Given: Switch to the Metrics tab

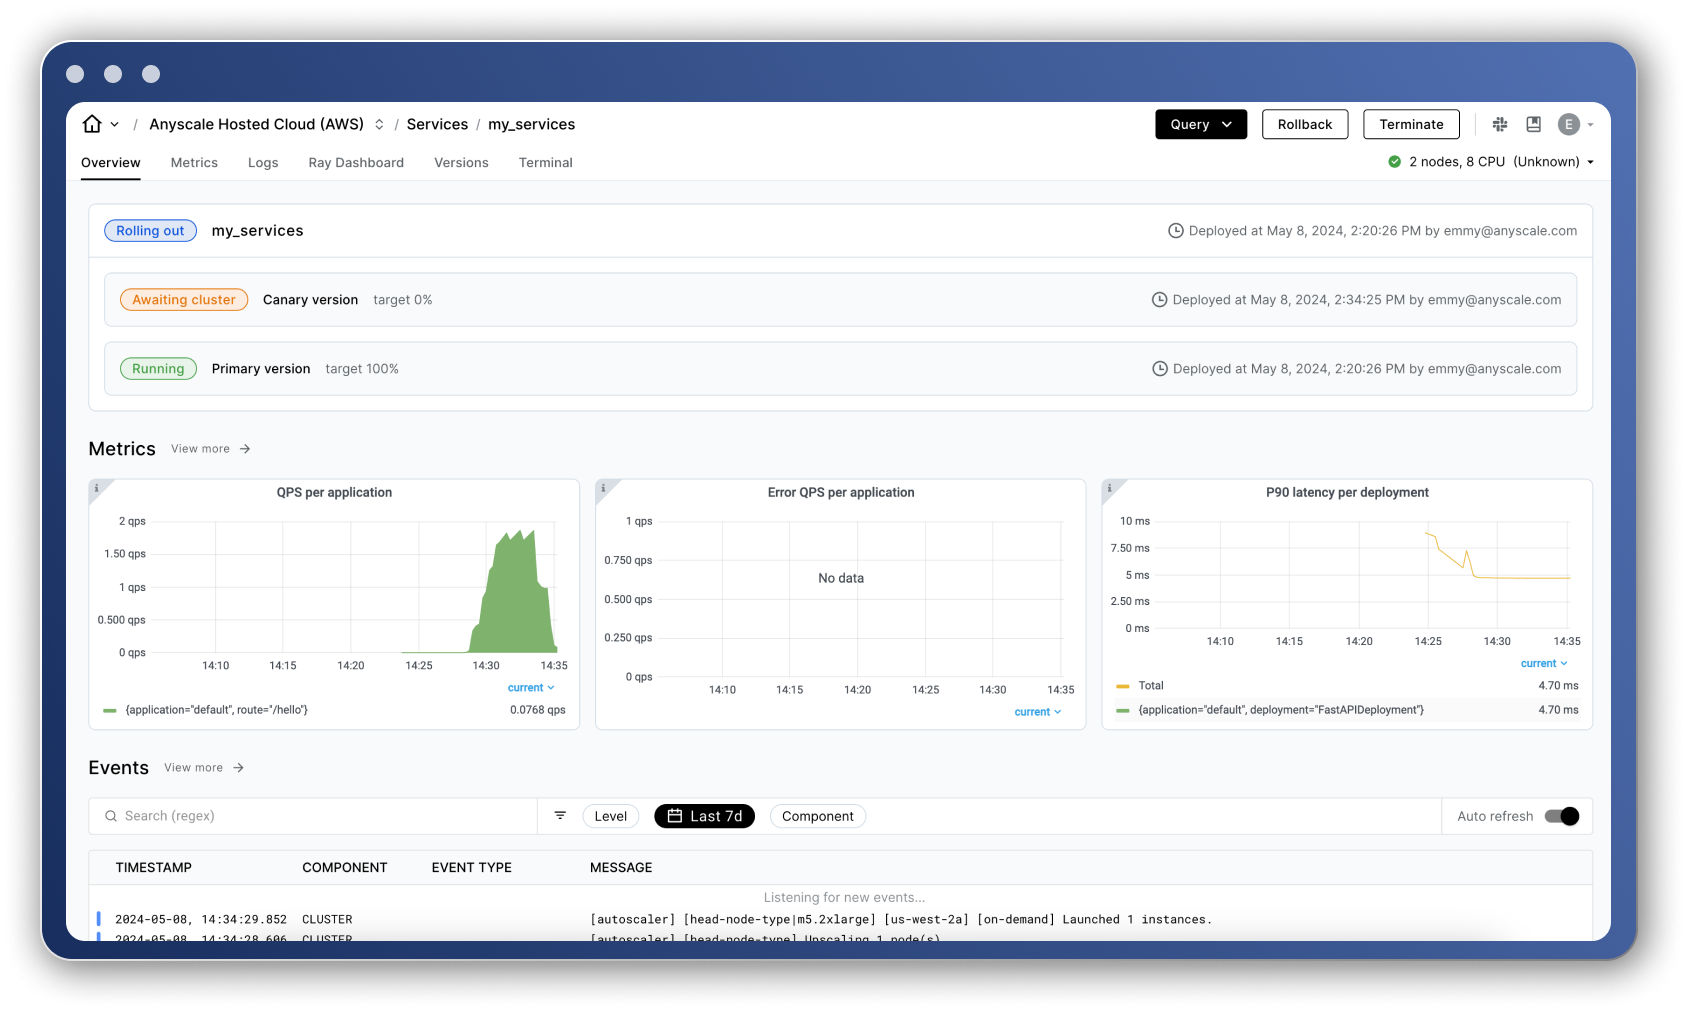Looking at the screenshot, I should [x=194, y=163].
